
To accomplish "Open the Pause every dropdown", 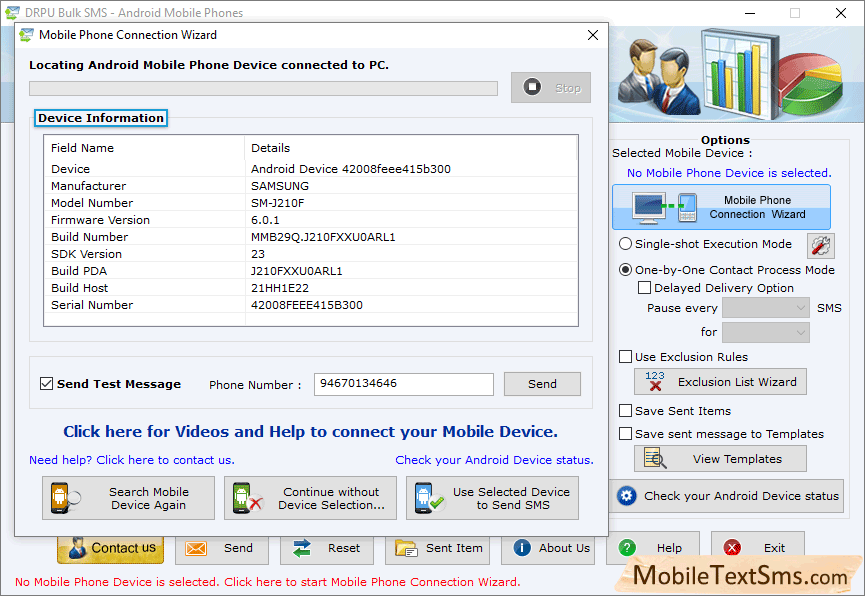I will pyautogui.click(x=766, y=308).
